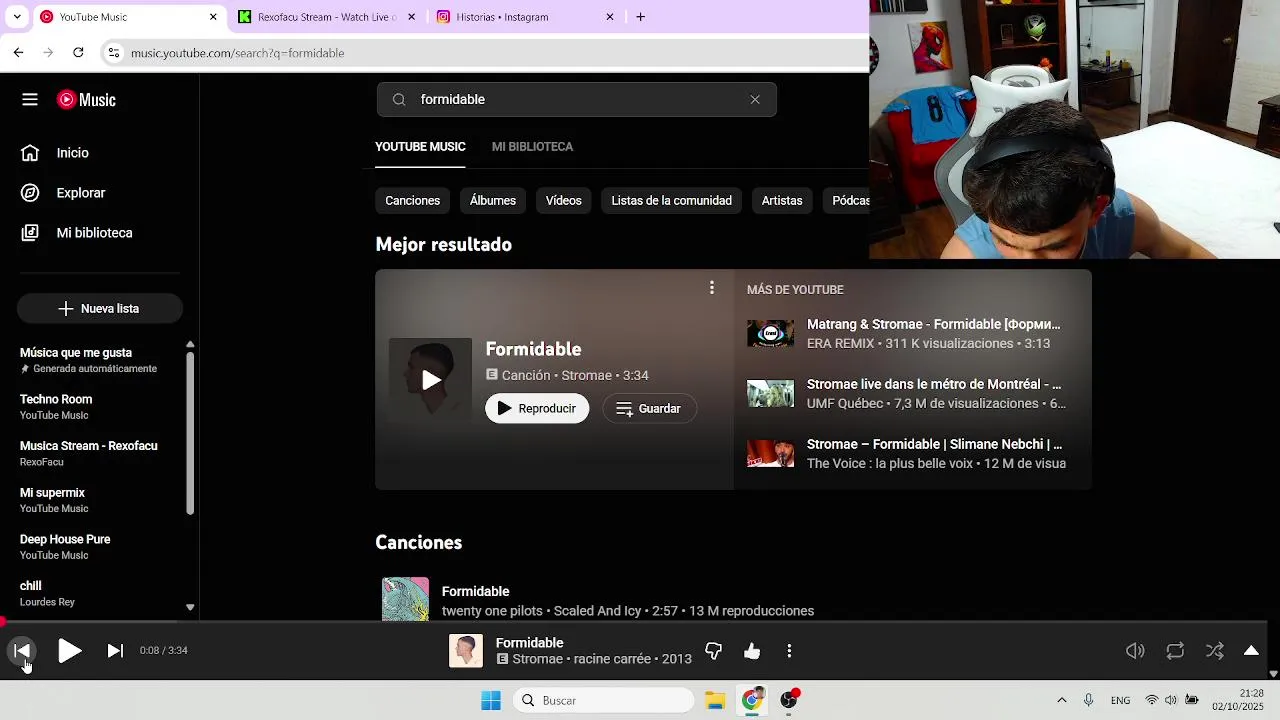
Task: Open a new browser tab
Action: [641, 17]
